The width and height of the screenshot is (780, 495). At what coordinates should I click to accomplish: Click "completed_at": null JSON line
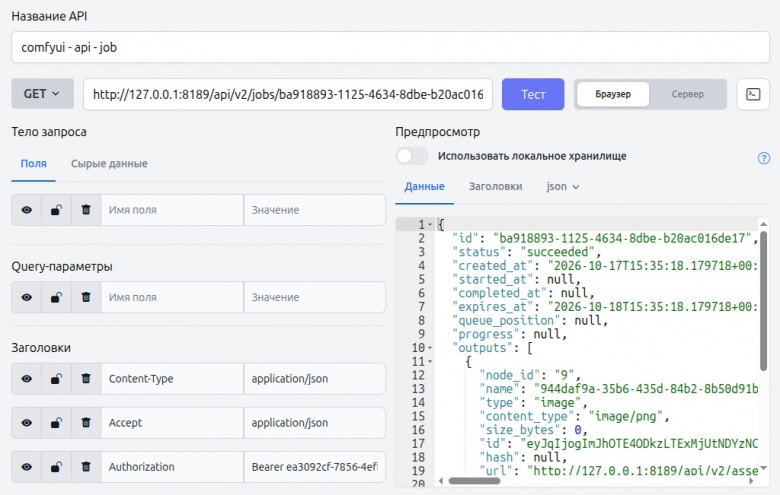click(x=523, y=293)
